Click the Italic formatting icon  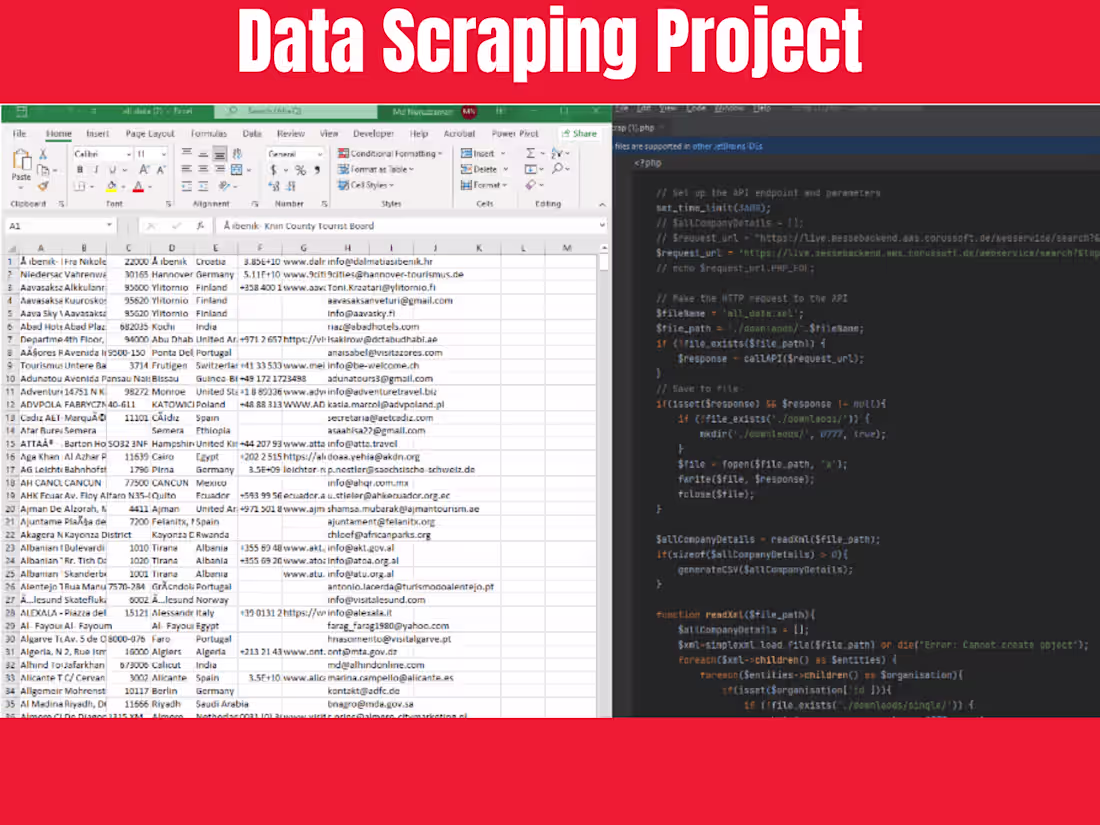click(x=95, y=171)
